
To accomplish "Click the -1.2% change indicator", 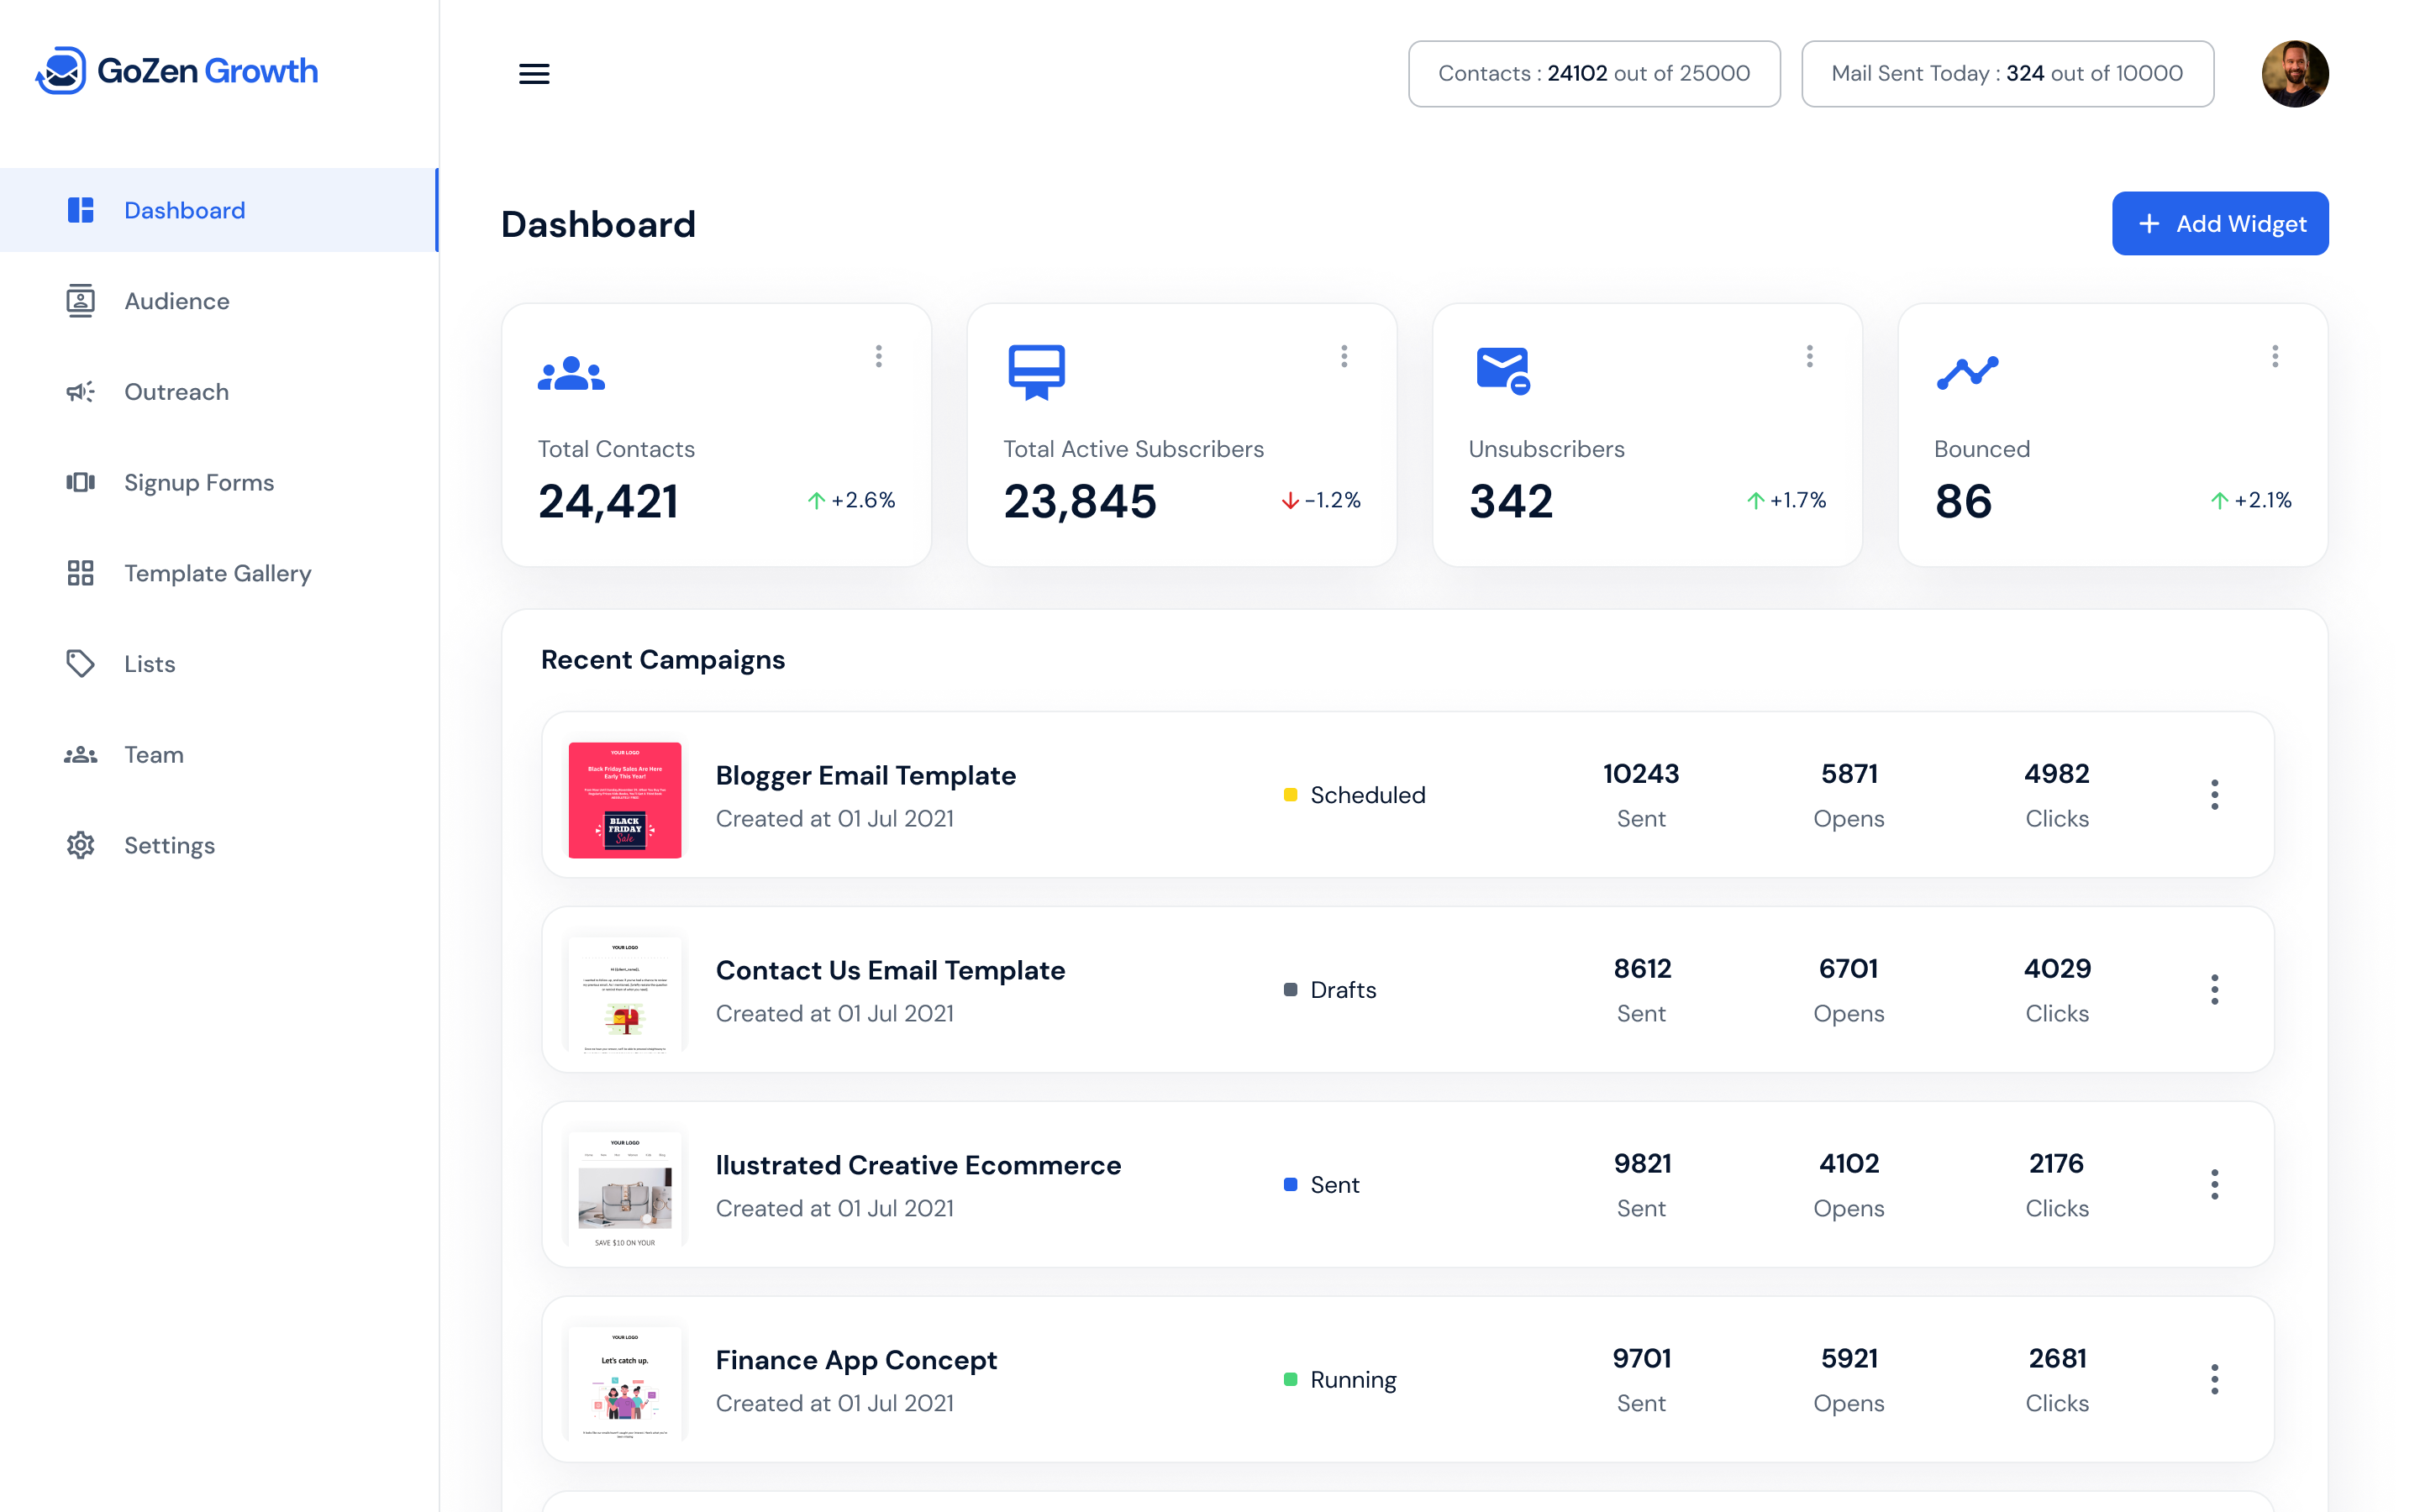I will coord(1321,500).
